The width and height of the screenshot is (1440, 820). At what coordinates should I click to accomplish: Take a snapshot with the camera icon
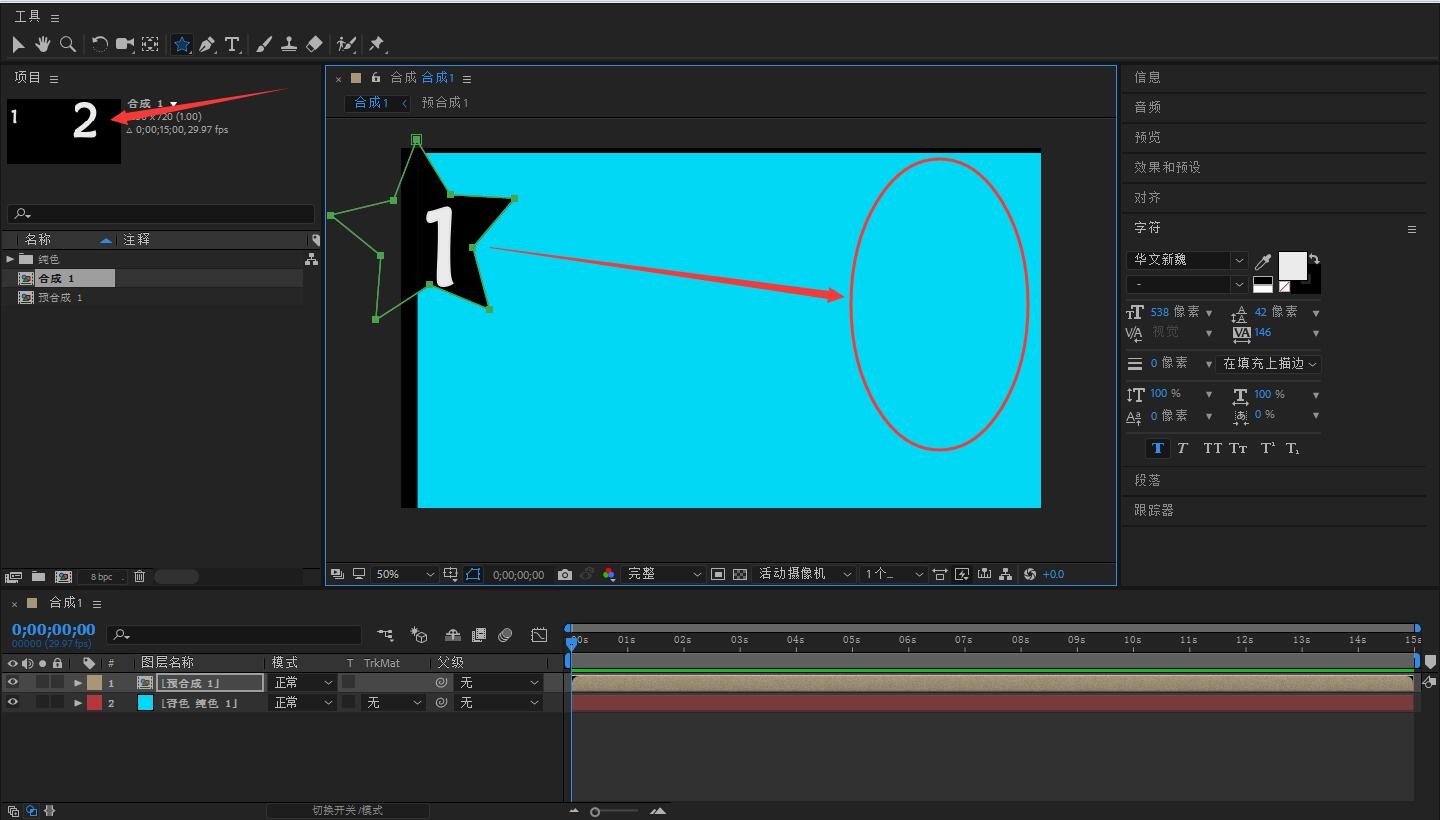pos(565,574)
